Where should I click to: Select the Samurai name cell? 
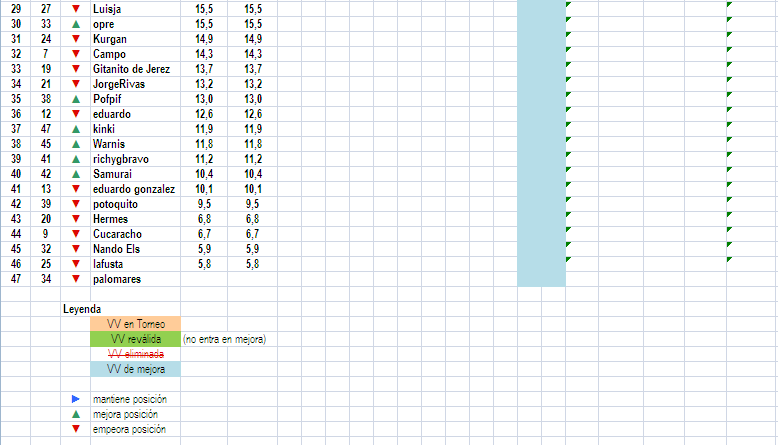click(x=135, y=174)
